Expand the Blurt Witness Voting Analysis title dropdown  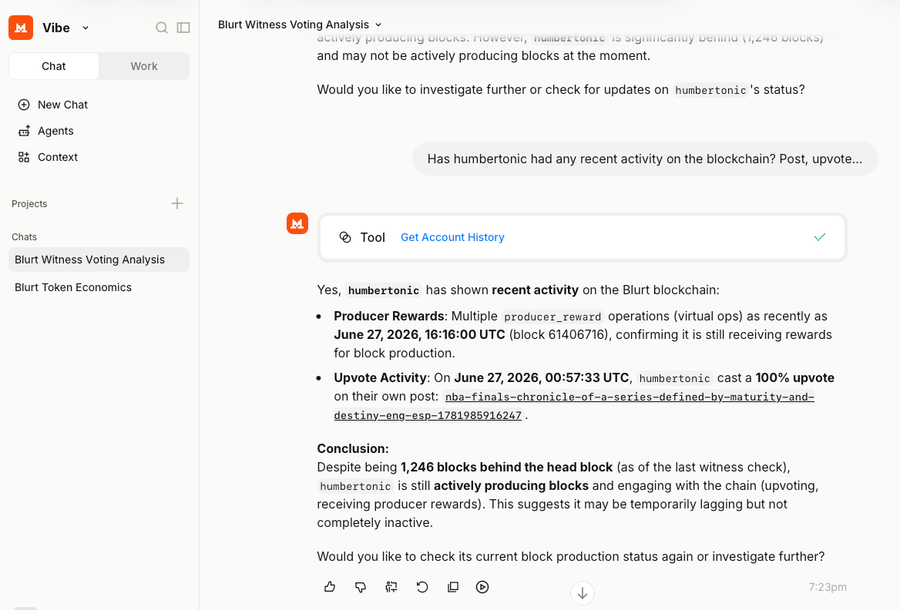[x=378, y=25]
